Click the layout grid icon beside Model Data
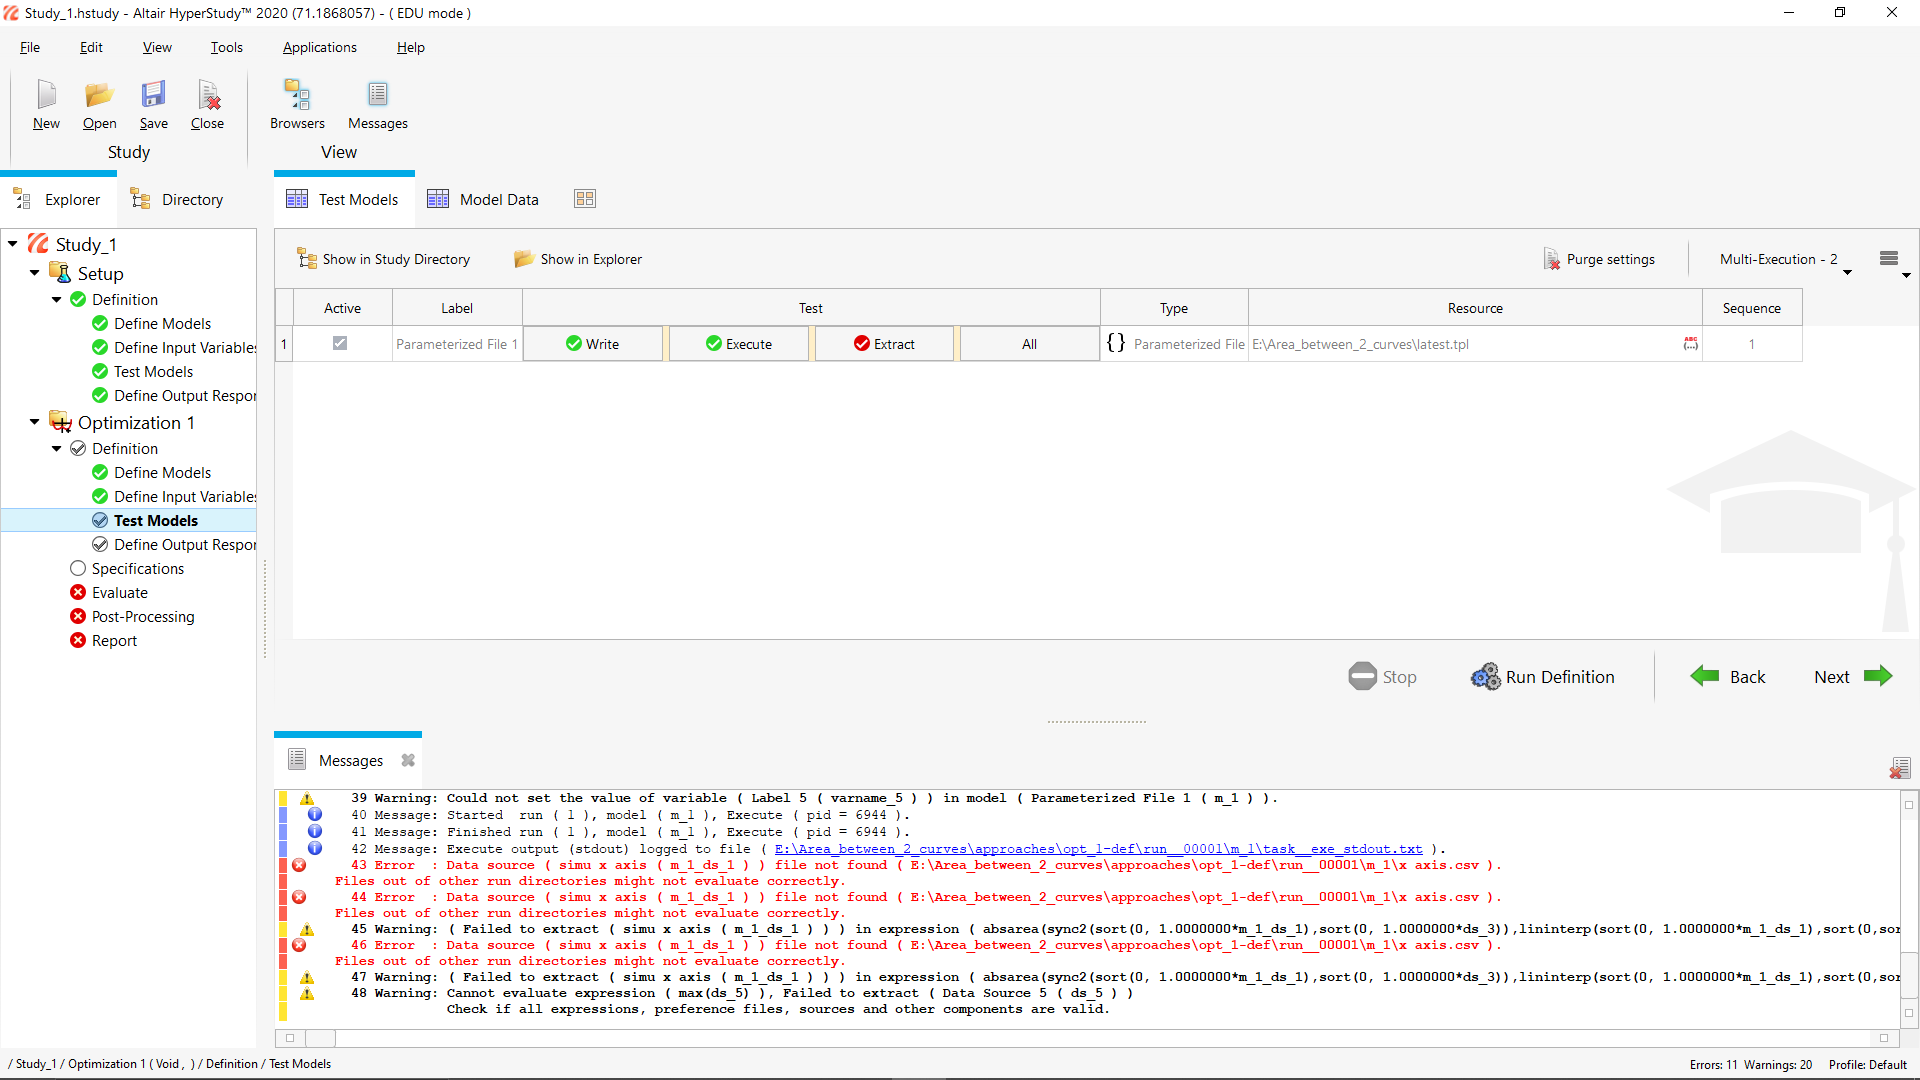 pos(585,199)
